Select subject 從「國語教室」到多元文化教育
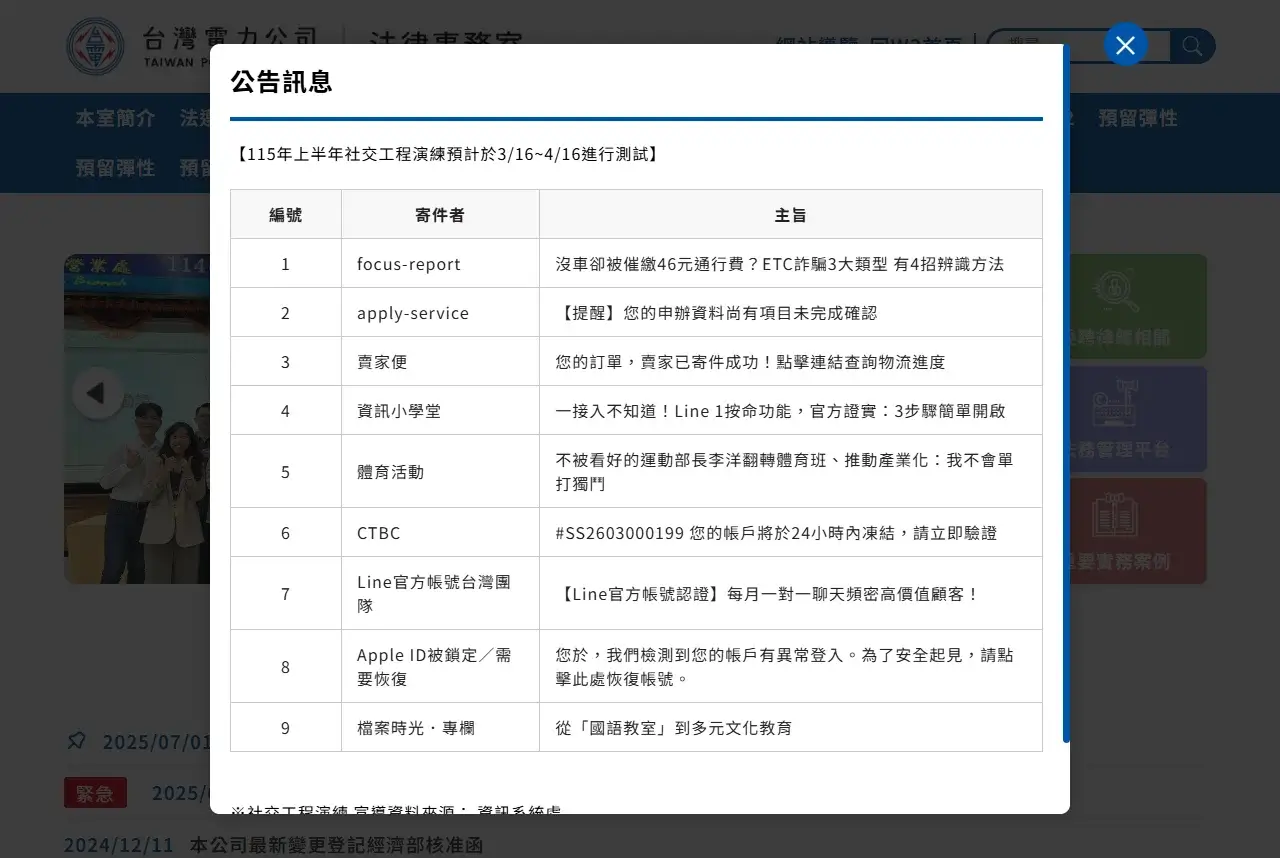Image resolution: width=1280 pixels, height=858 pixels. tap(791, 728)
